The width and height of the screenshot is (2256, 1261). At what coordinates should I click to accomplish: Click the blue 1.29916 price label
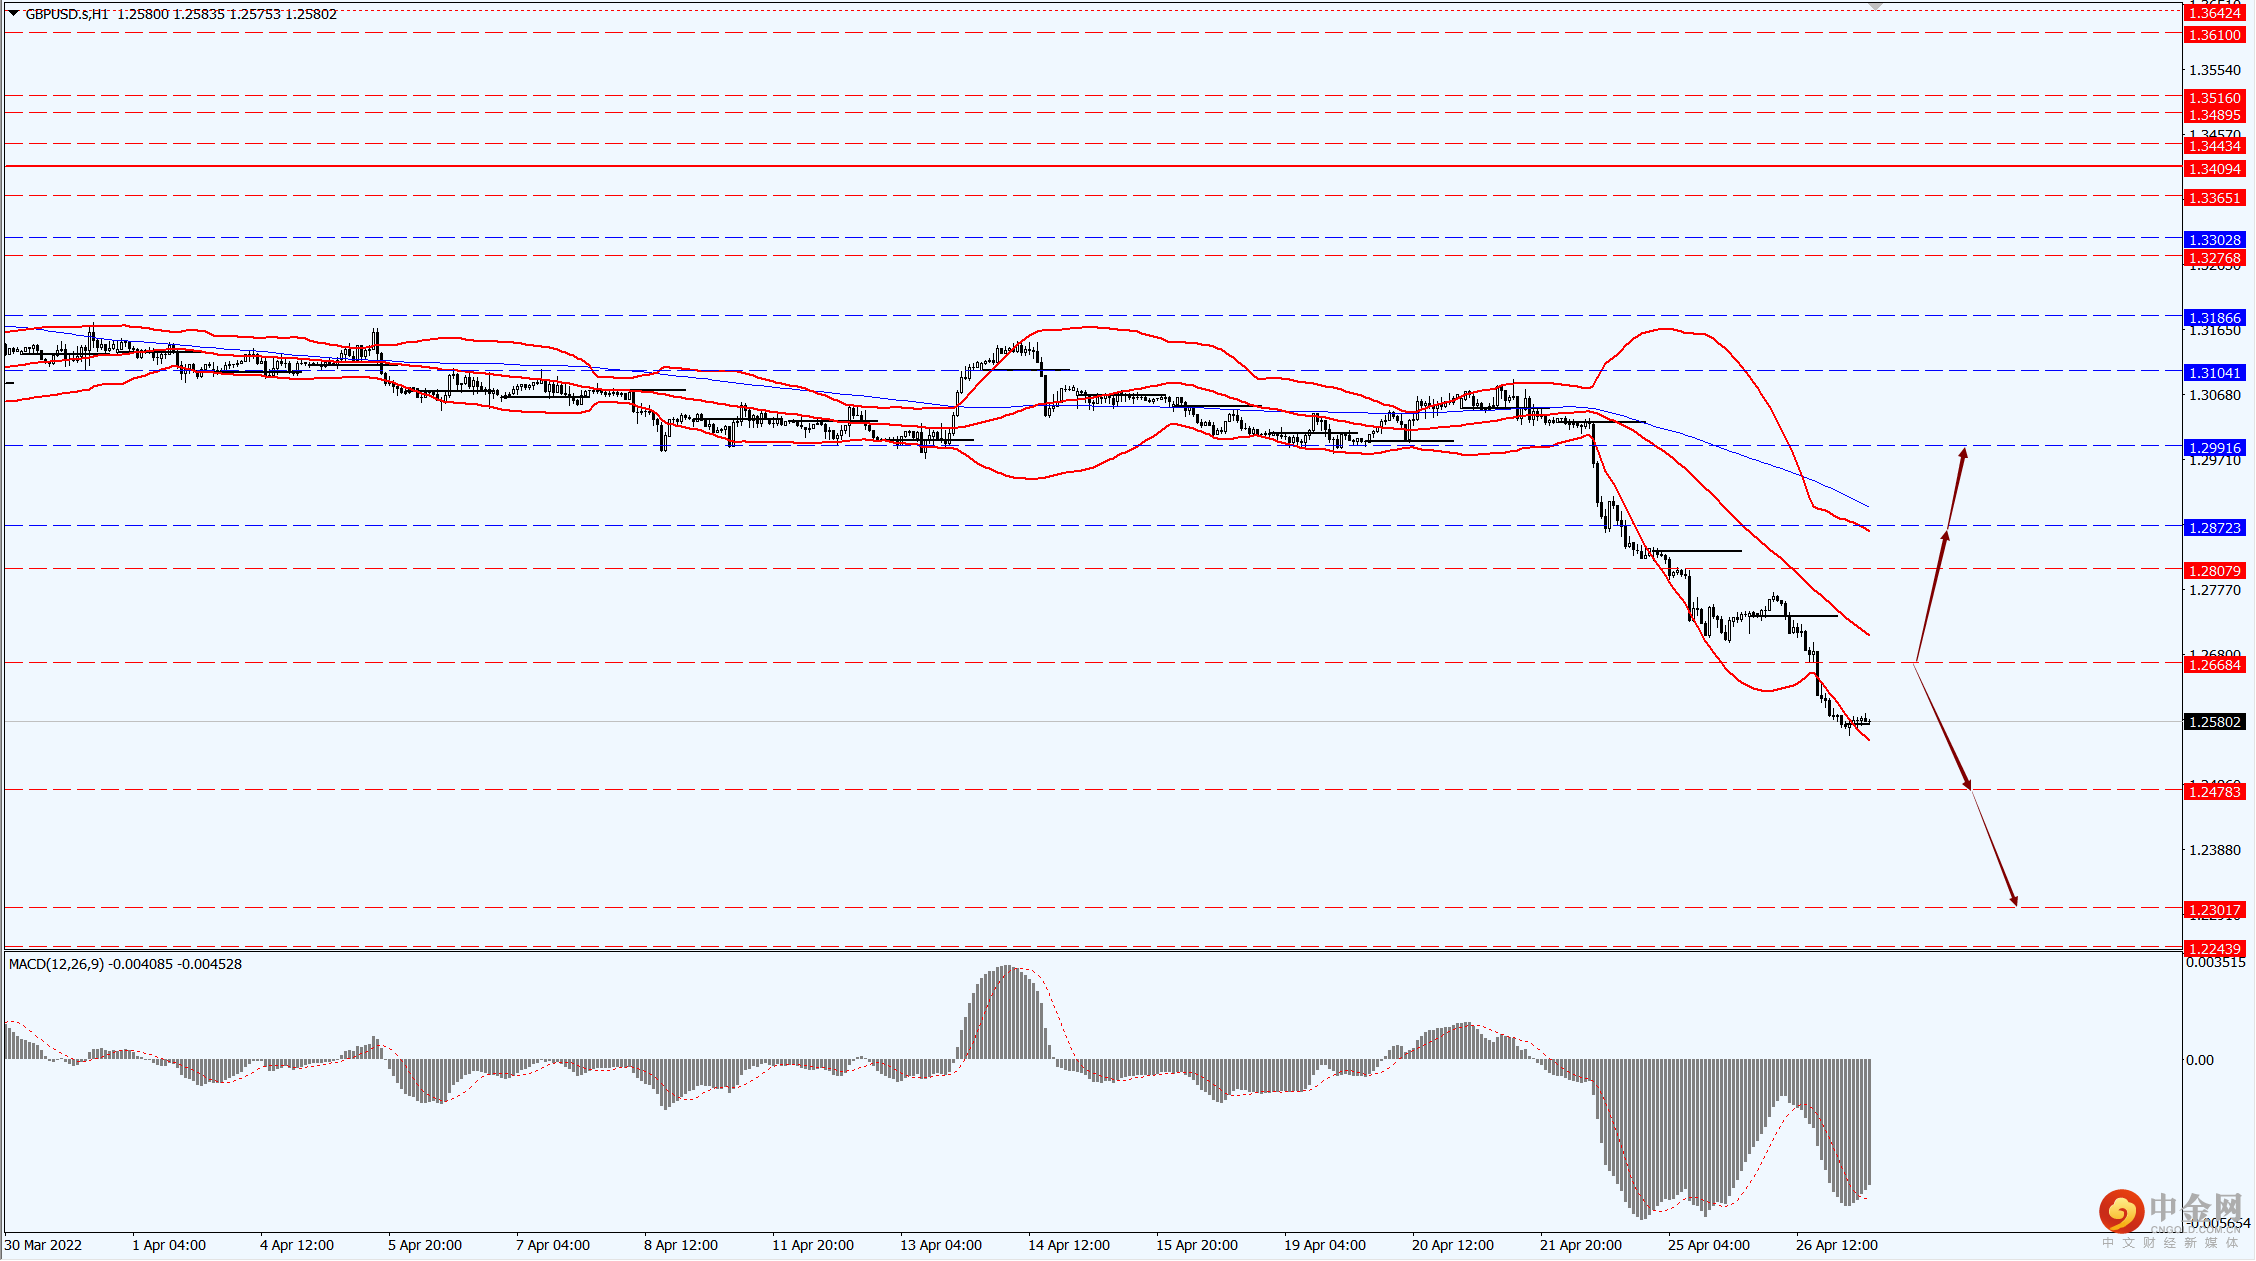tap(2214, 448)
